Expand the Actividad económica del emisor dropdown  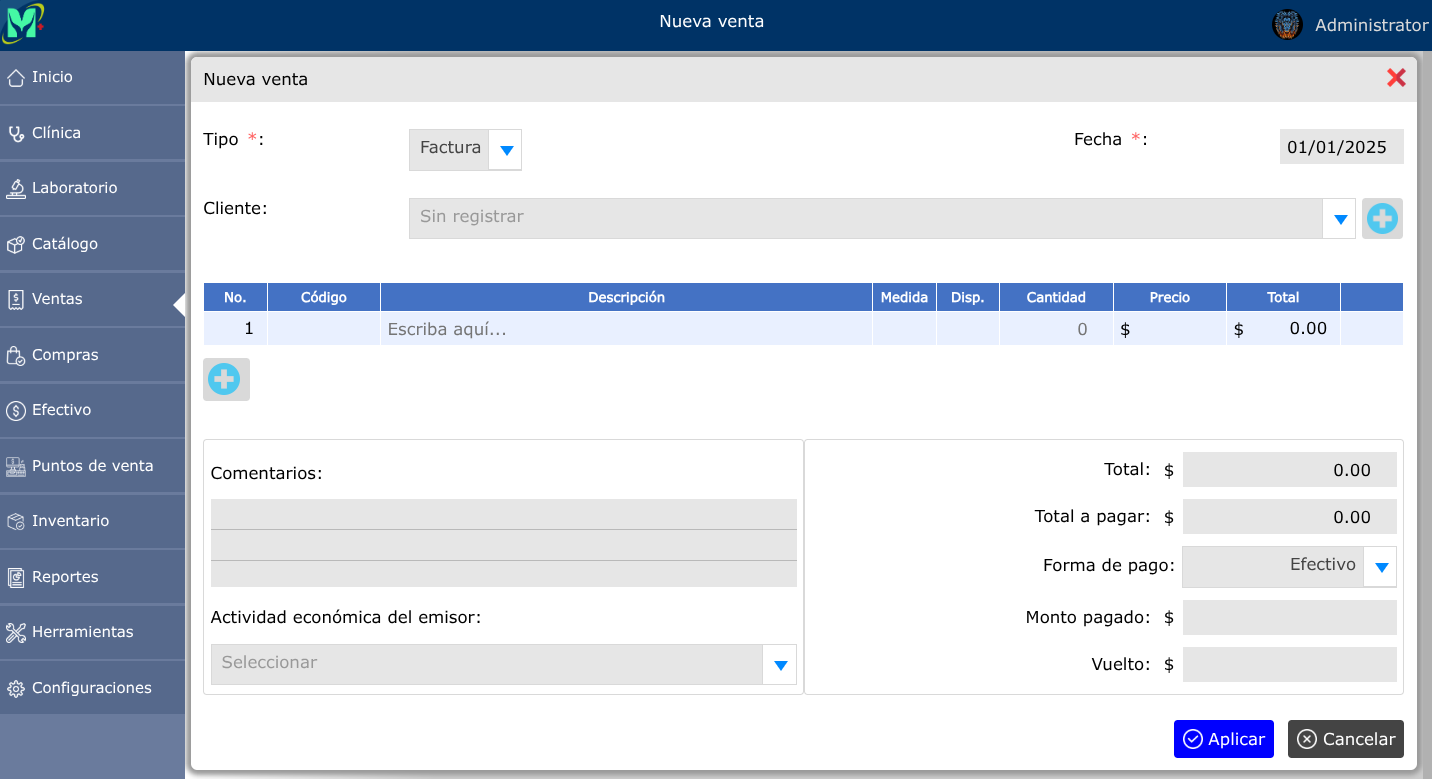pyautogui.click(x=780, y=664)
